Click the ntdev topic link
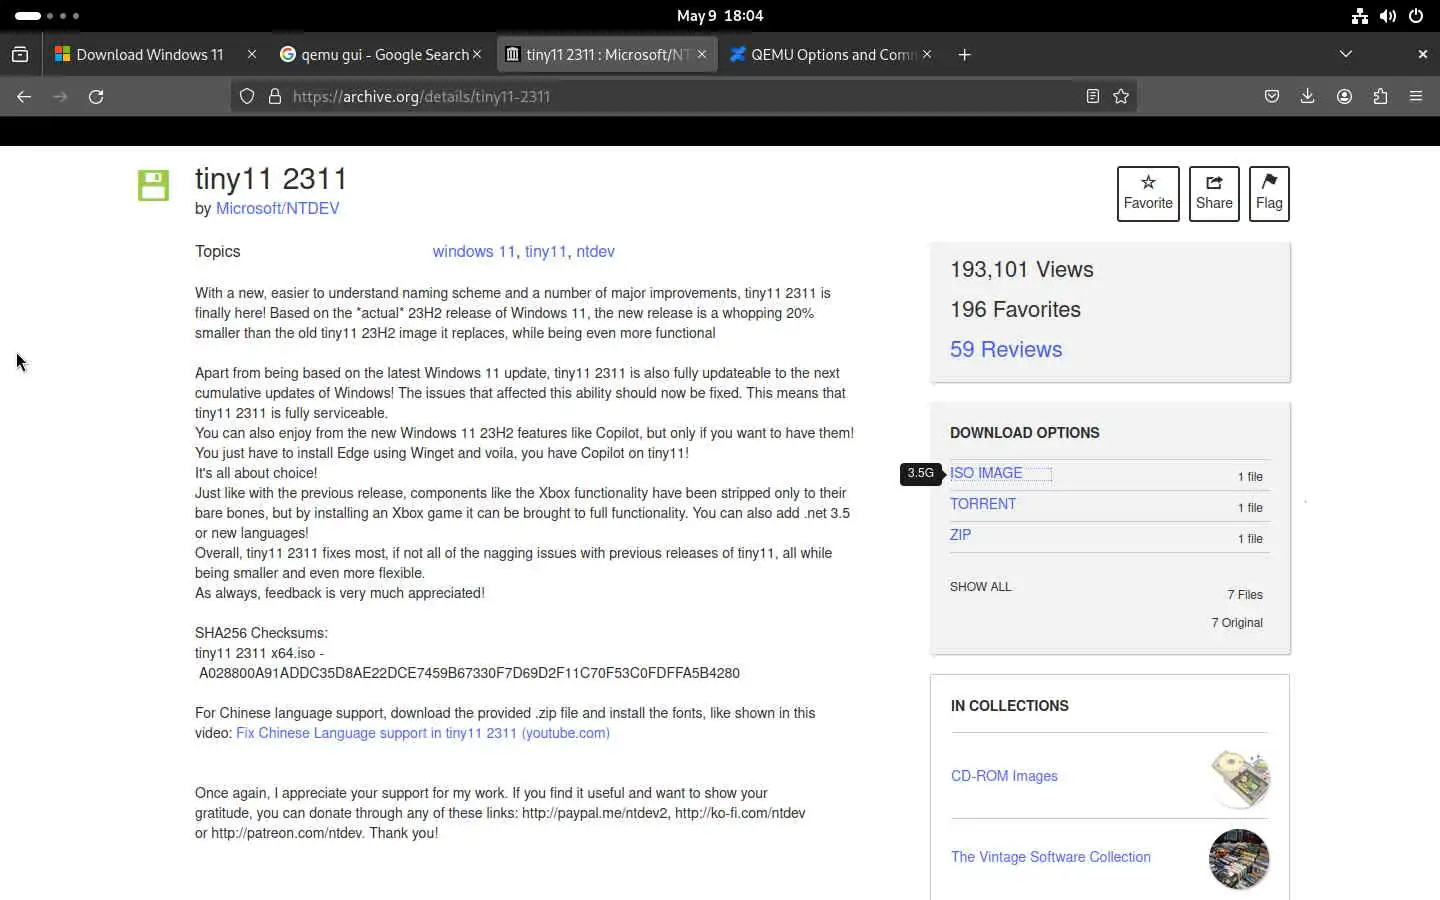The image size is (1440, 900). tap(595, 251)
